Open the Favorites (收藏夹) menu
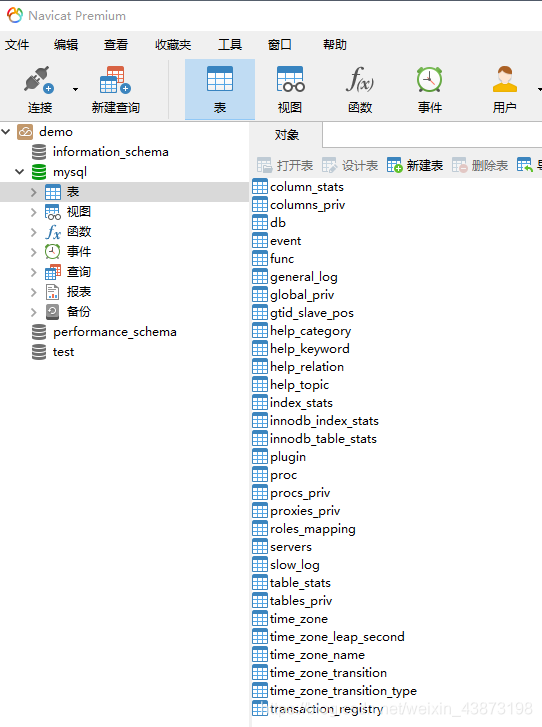The image size is (542, 727). coord(173,45)
